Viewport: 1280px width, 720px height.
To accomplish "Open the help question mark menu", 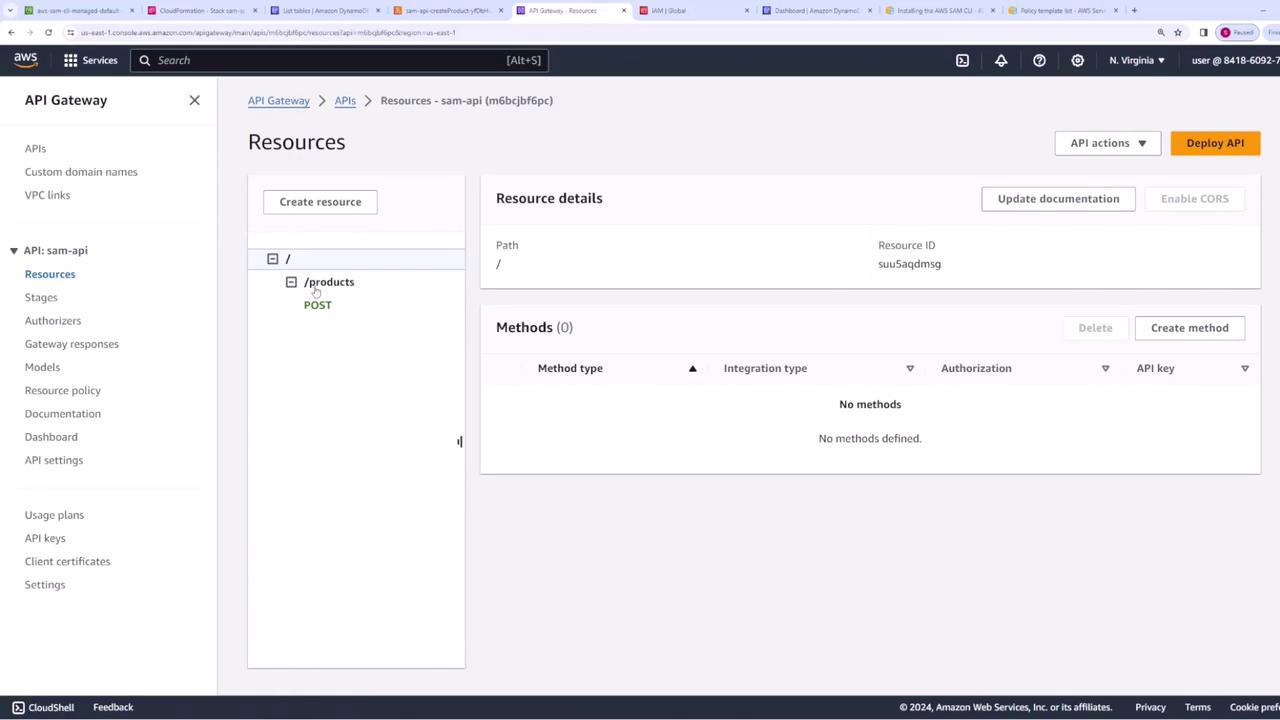I will click(x=1039, y=60).
